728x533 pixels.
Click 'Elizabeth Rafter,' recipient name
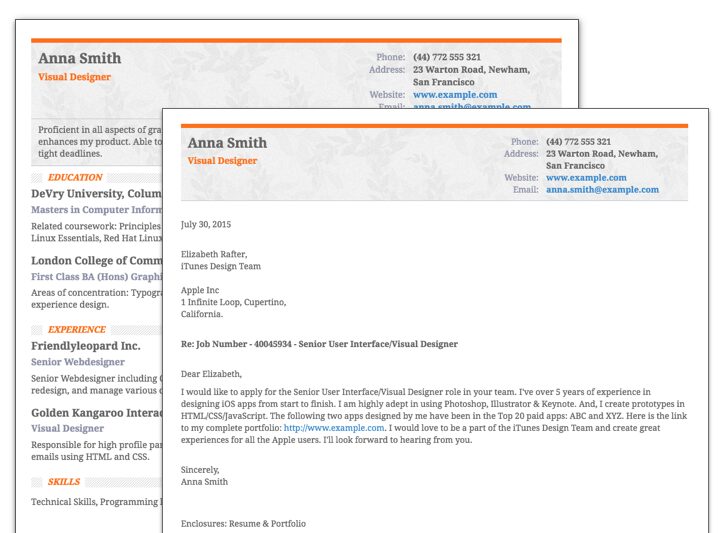[214, 254]
